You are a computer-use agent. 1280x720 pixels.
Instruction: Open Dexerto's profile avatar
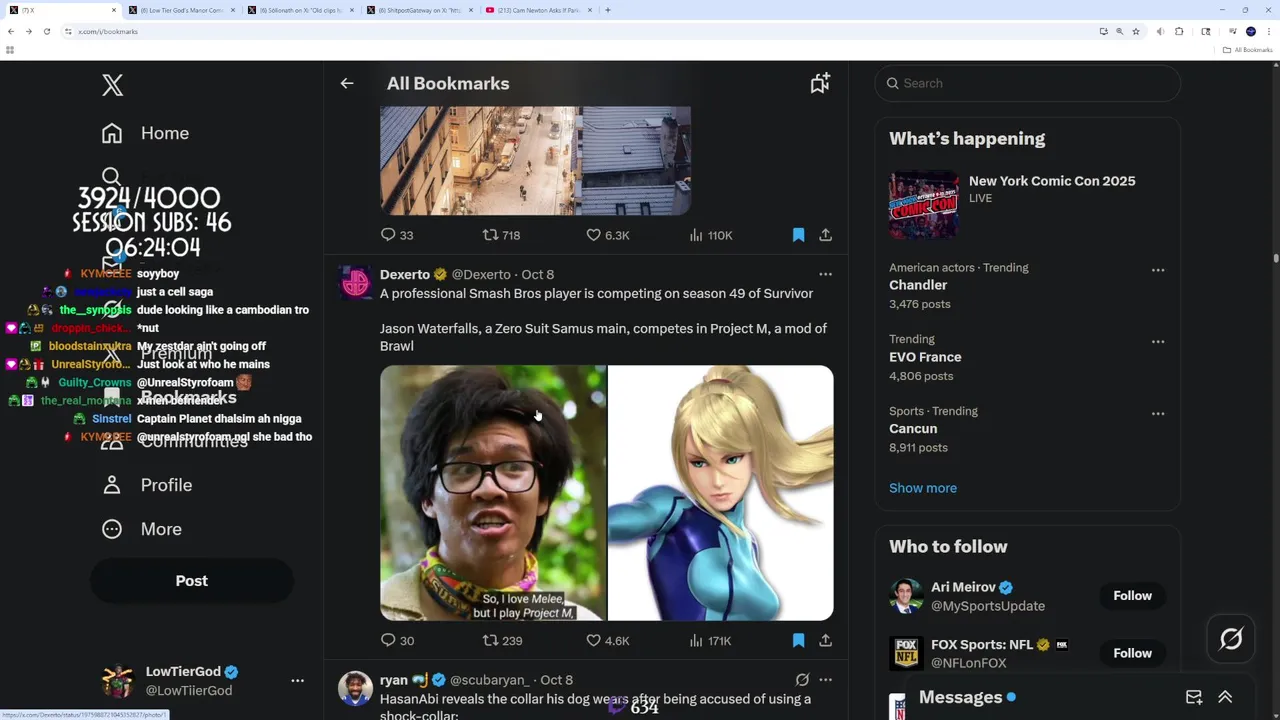(x=355, y=283)
